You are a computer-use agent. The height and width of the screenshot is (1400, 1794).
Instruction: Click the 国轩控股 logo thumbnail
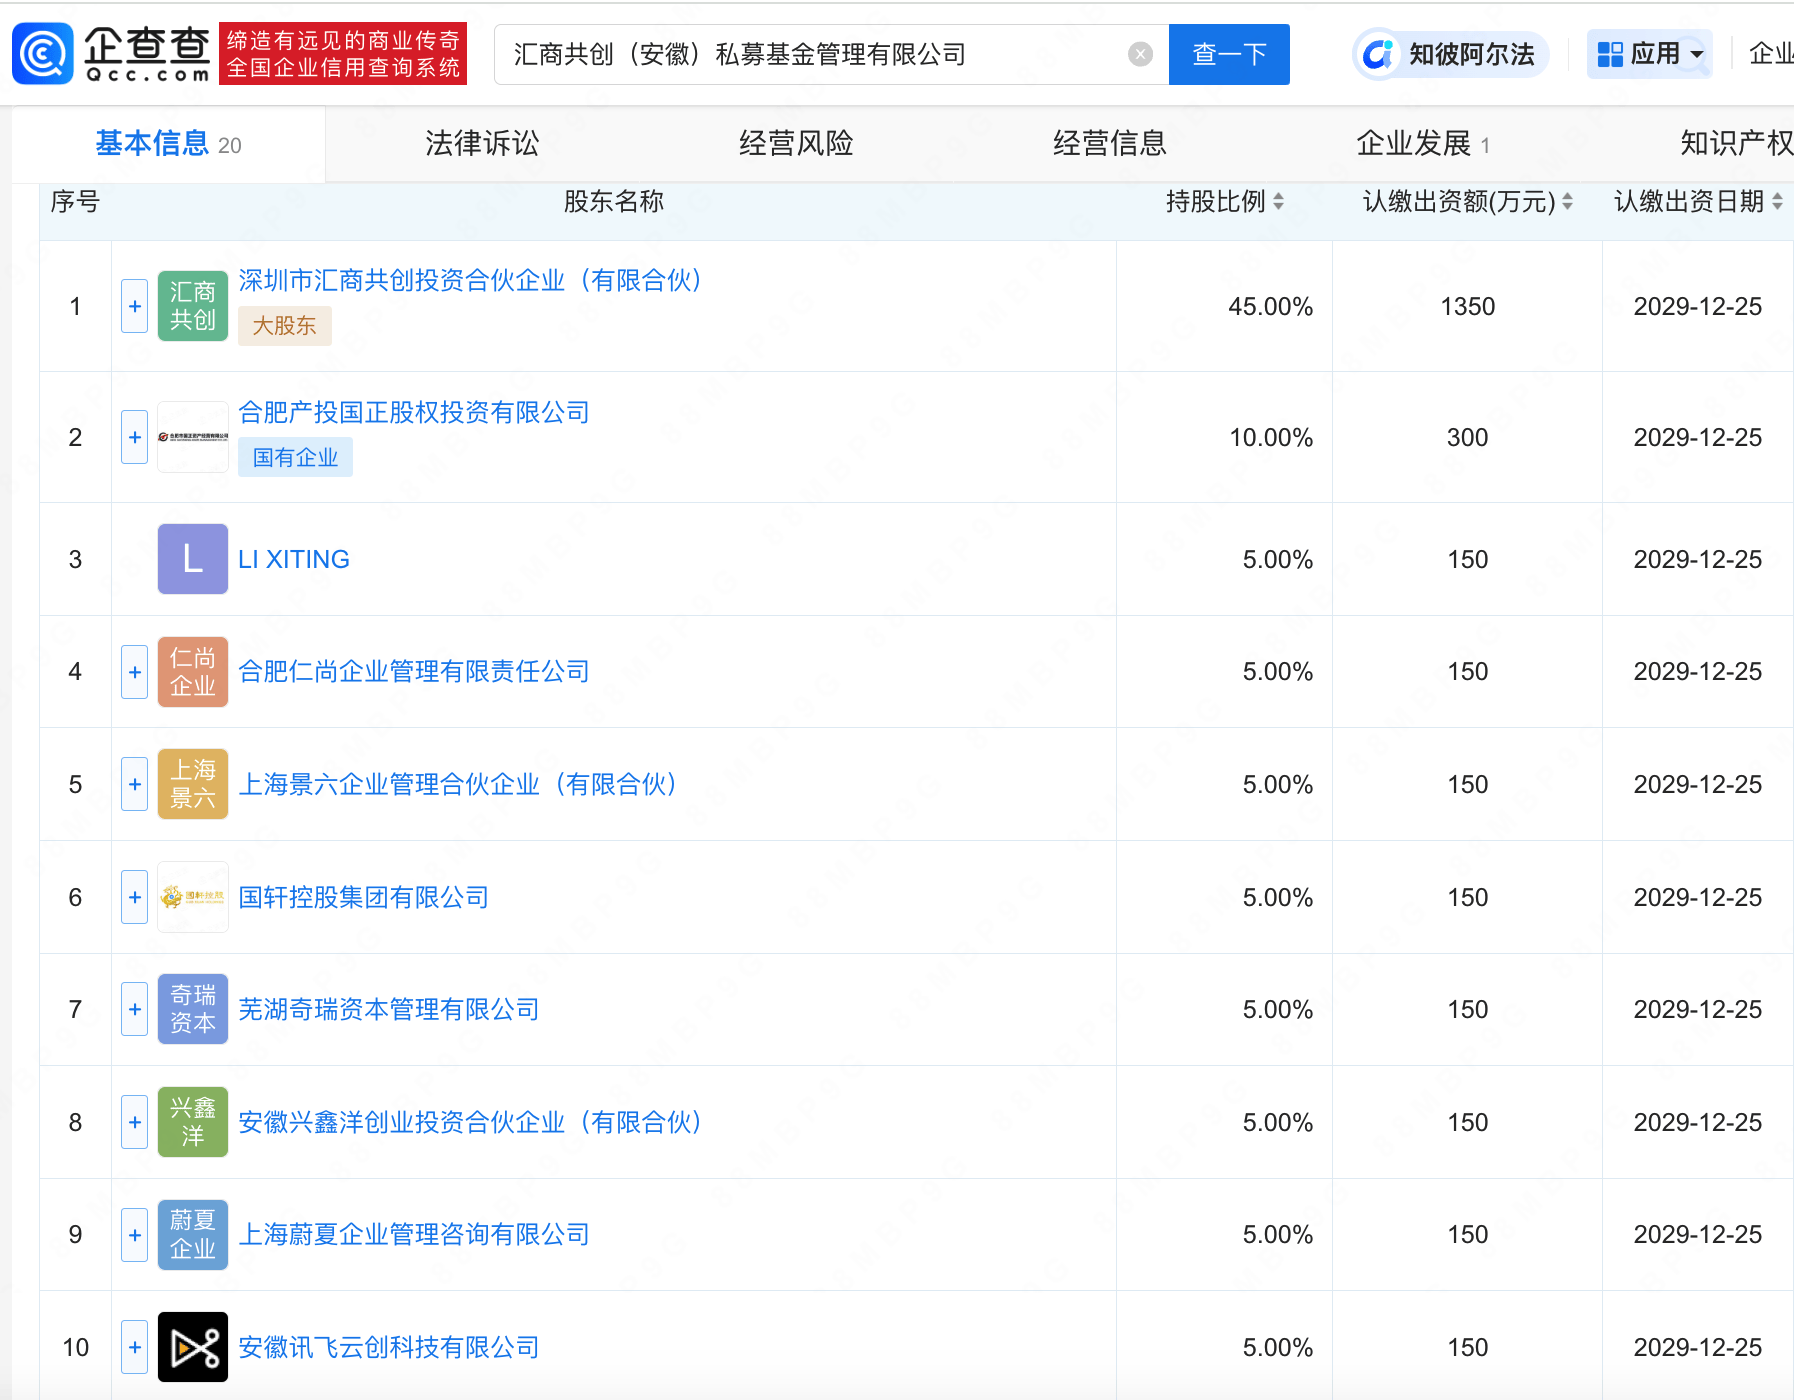[193, 897]
